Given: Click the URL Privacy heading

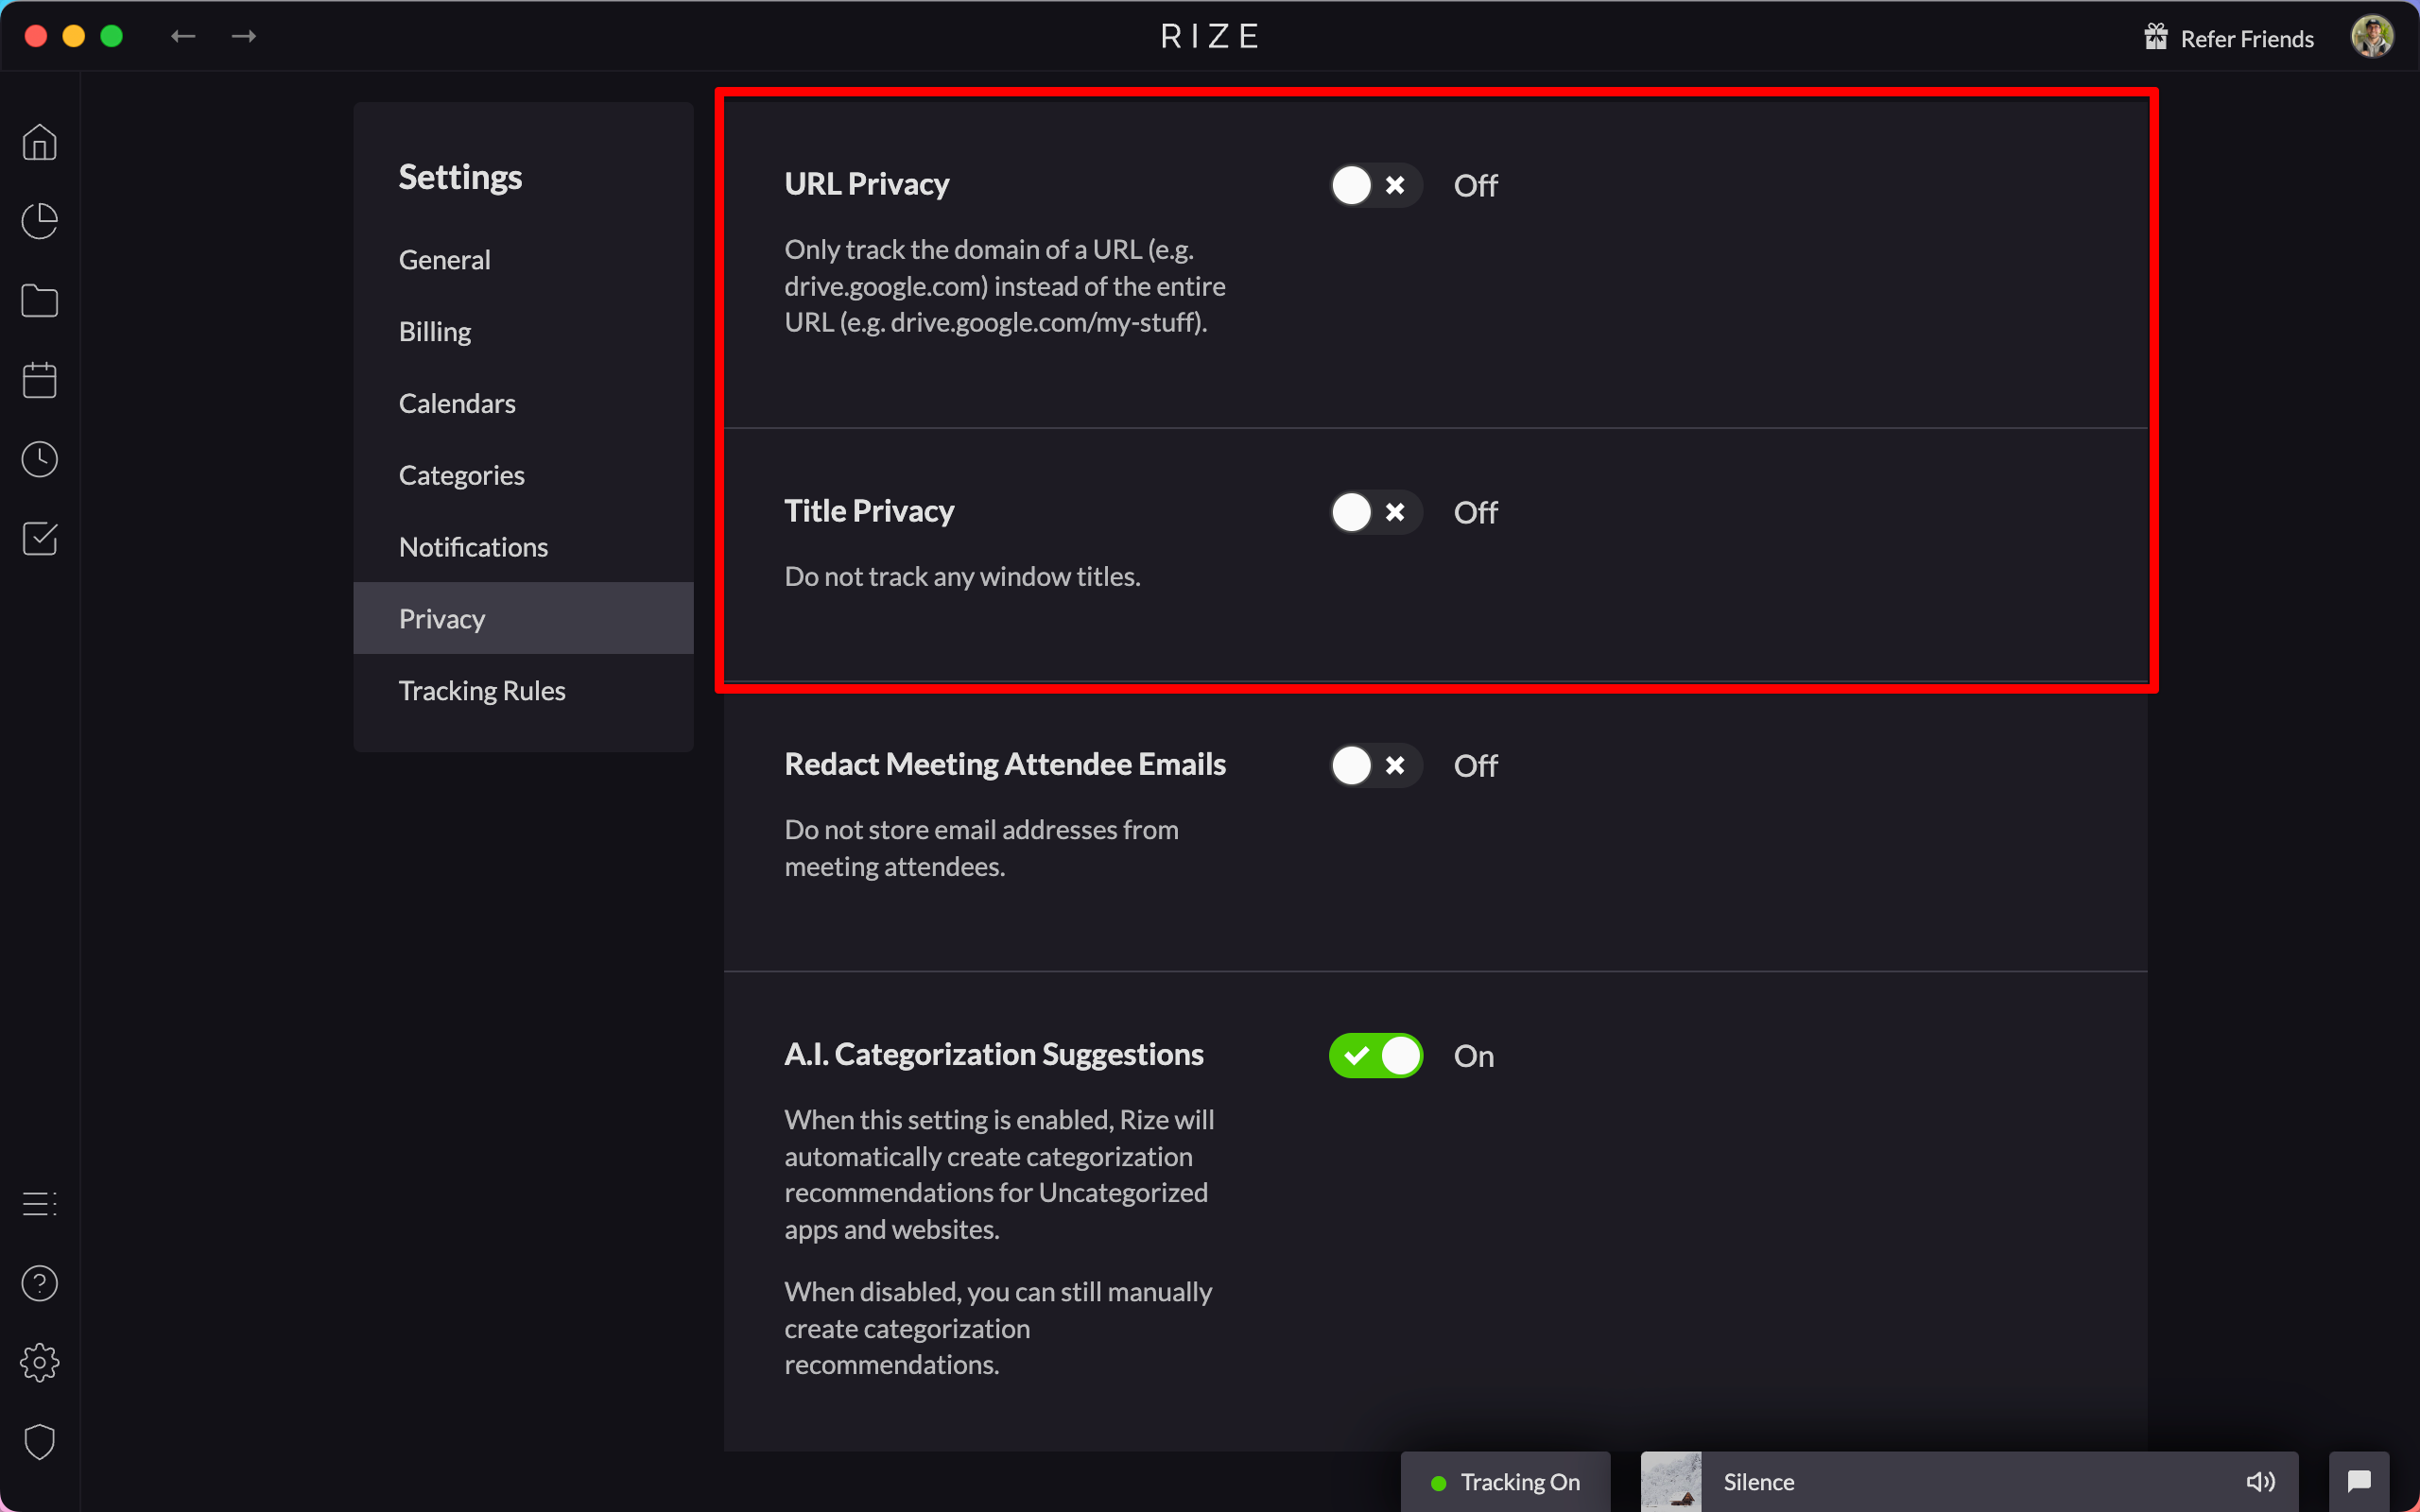Looking at the screenshot, I should (867, 184).
